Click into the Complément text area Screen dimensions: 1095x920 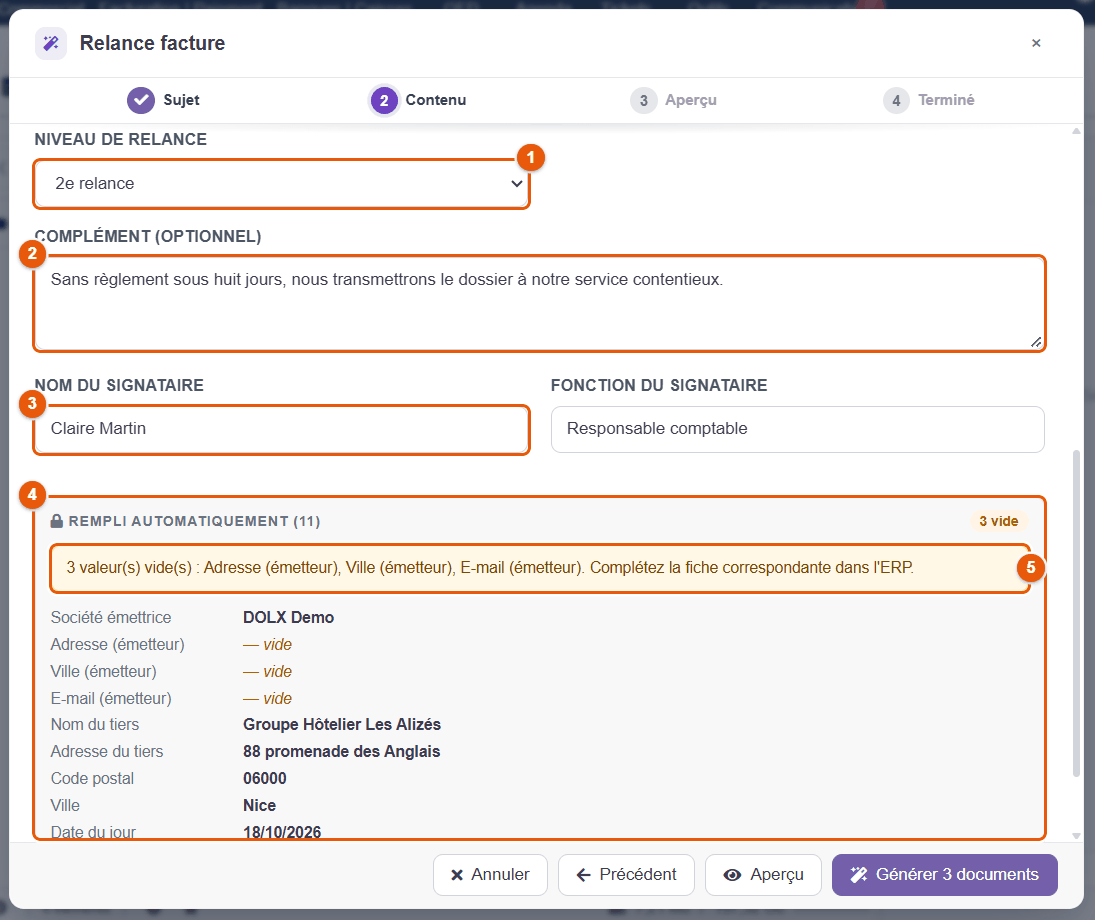coord(539,303)
